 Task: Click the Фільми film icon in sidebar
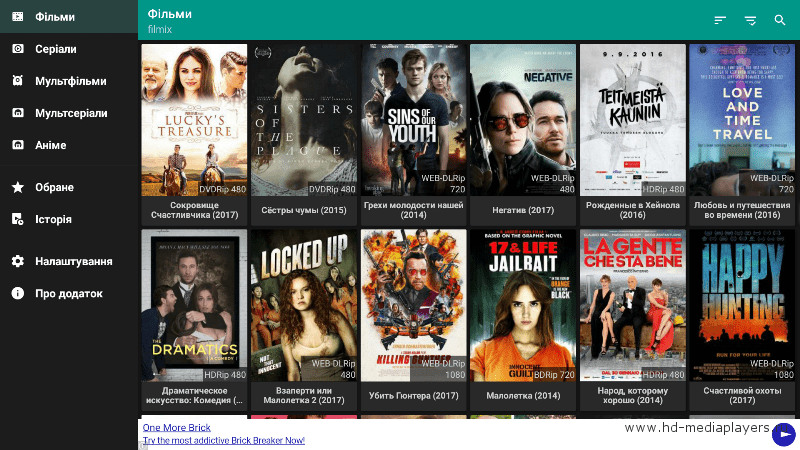(18, 17)
